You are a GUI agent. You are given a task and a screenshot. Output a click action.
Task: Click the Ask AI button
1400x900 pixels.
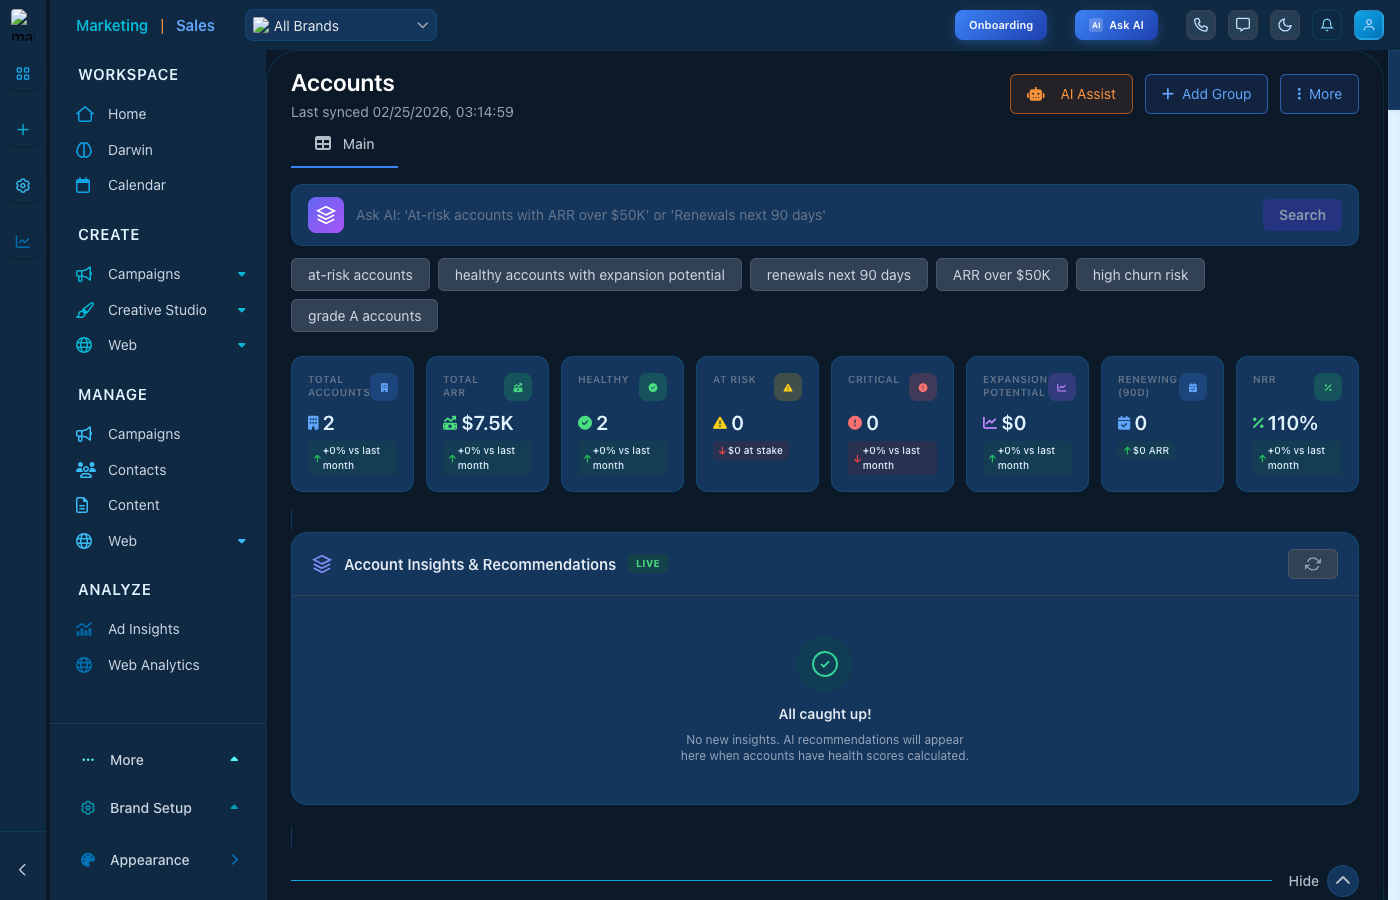coord(1116,25)
